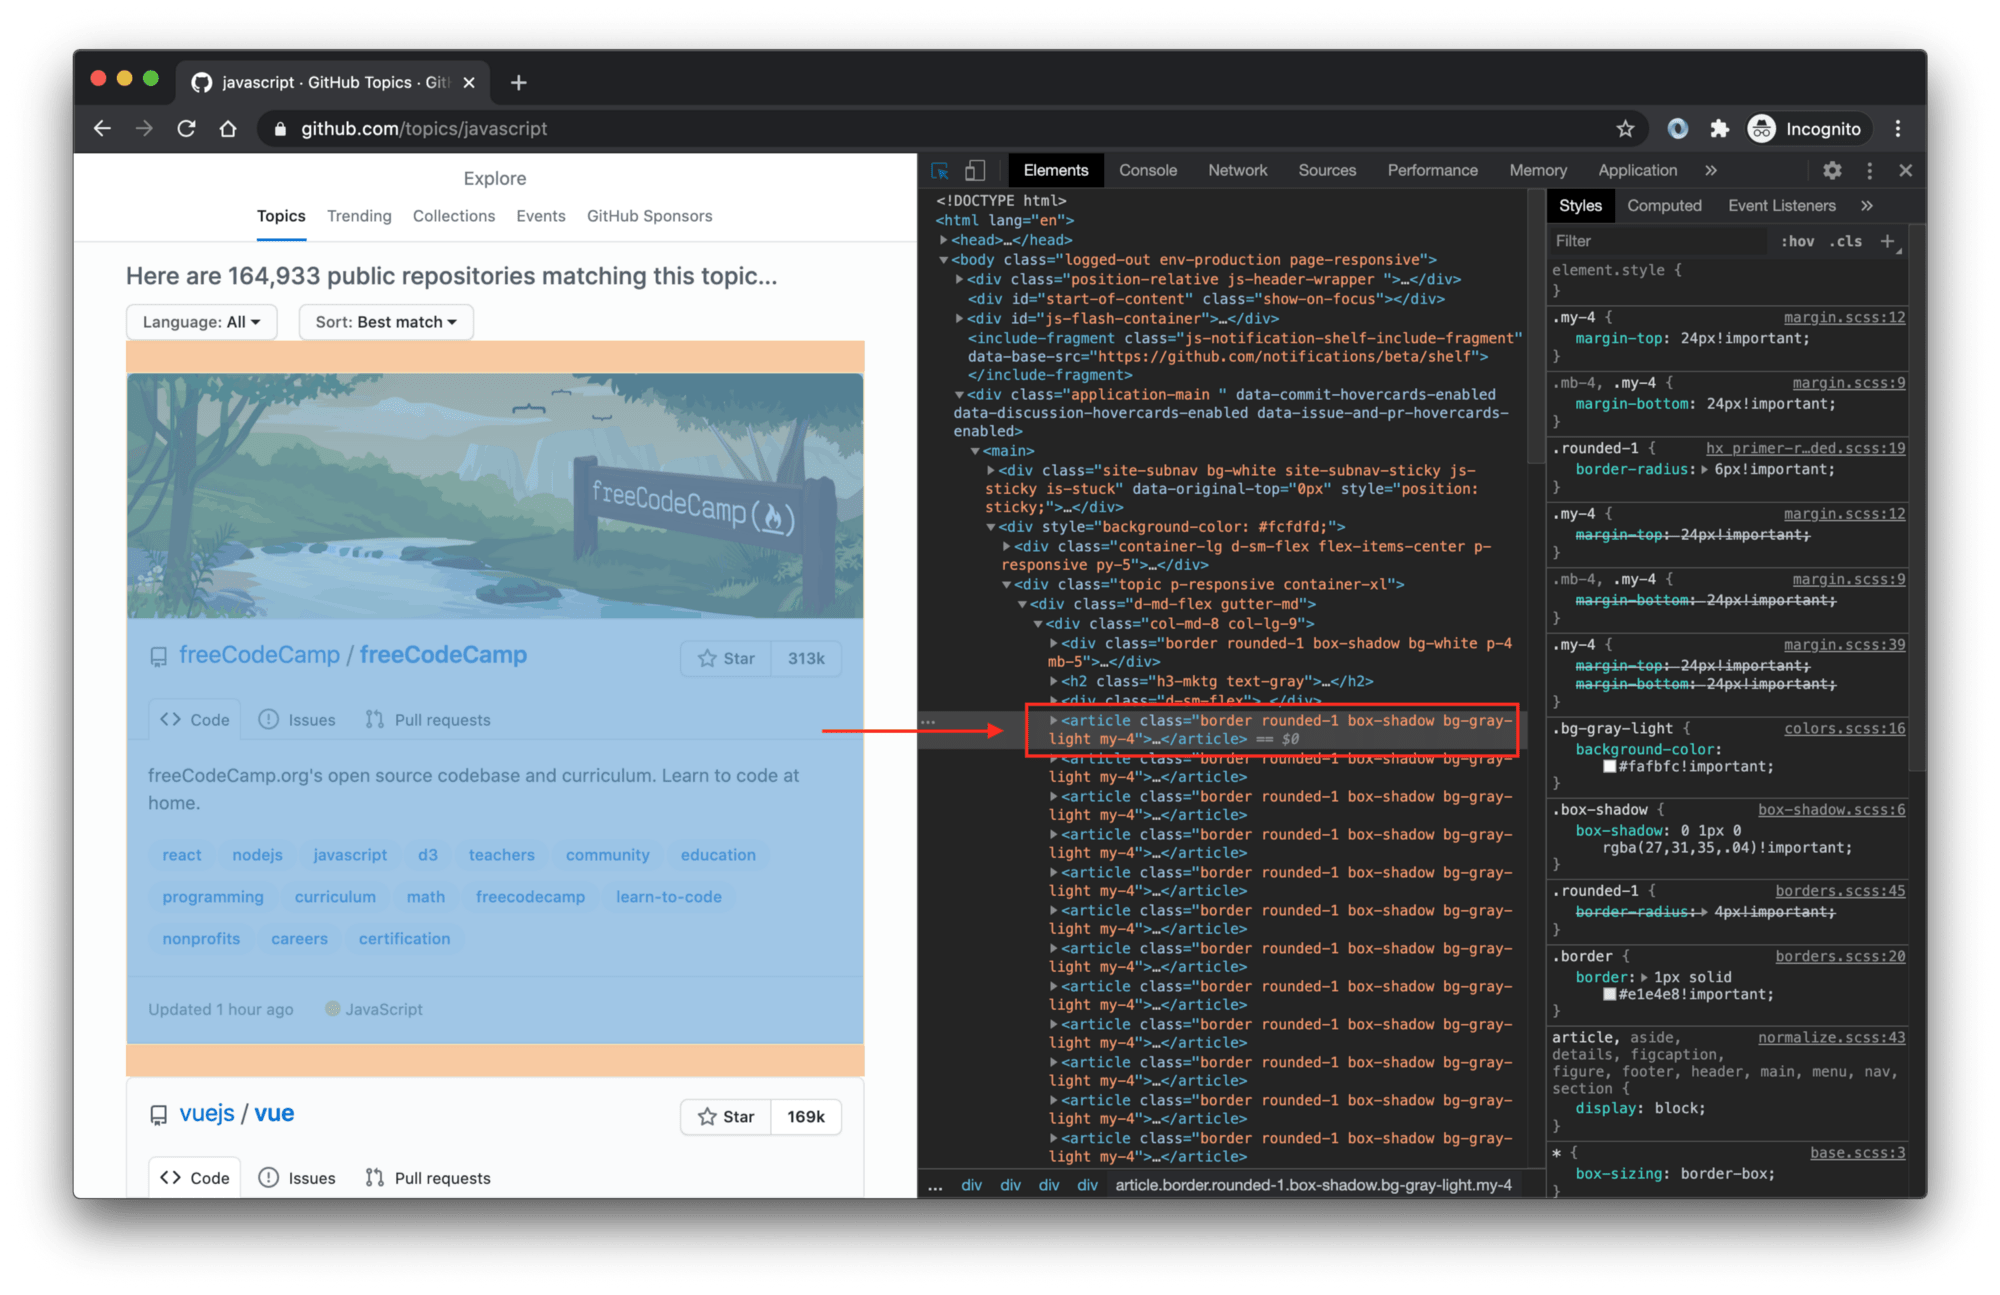Open the Language: All dropdown
Screen dimensions: 2000x1295
pos(200,322)
